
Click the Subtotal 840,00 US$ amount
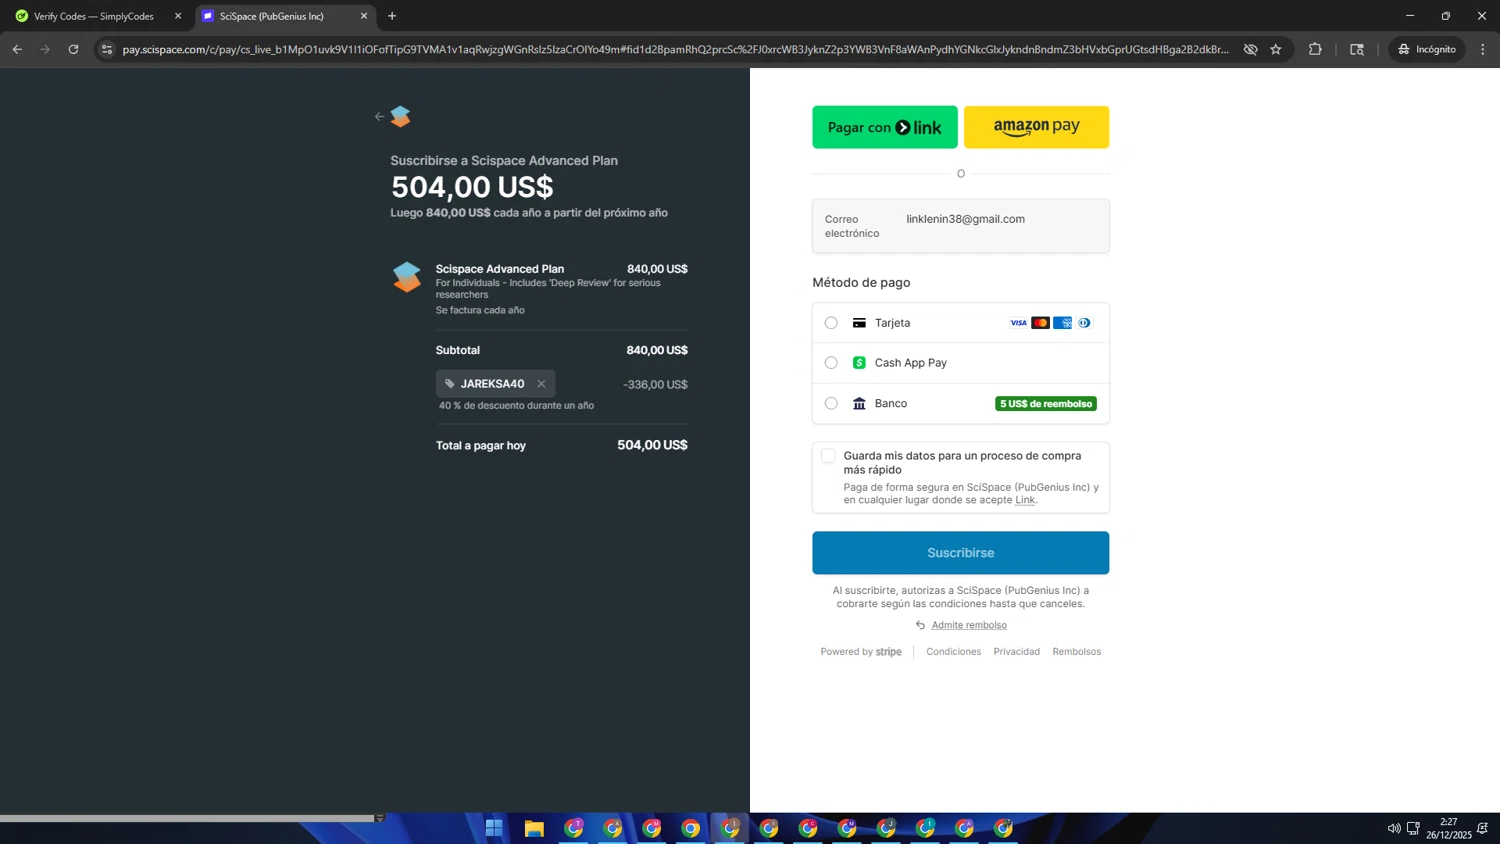click(657, 350)
